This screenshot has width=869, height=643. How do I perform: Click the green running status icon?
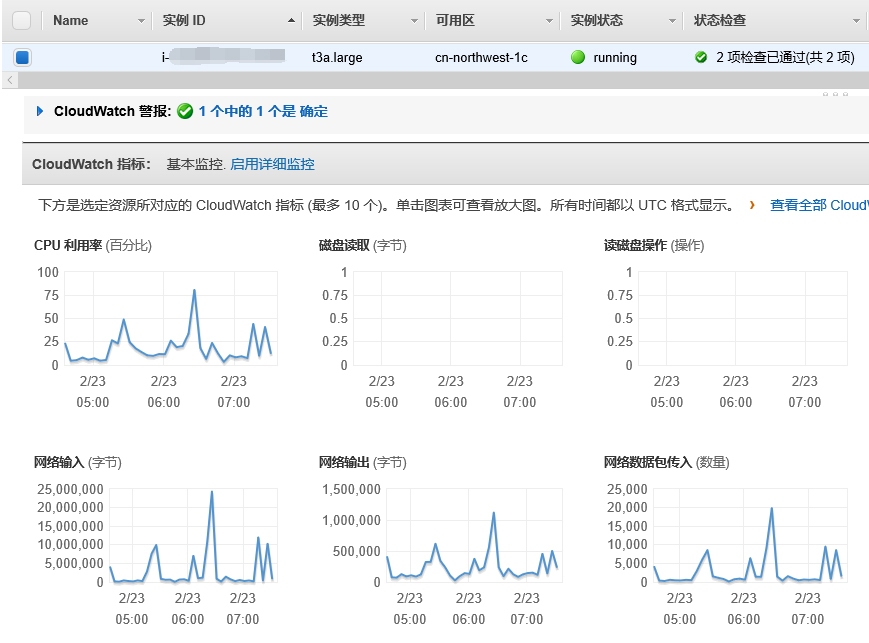(x=578, y=58)
